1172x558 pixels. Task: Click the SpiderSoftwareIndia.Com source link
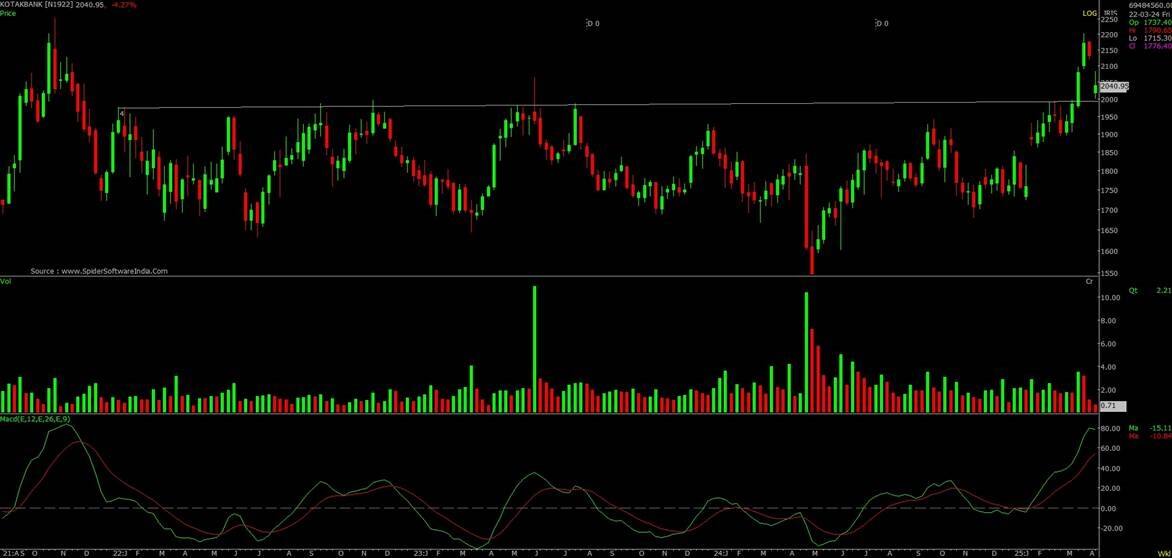pyautogui.click(x=99, y=270)
